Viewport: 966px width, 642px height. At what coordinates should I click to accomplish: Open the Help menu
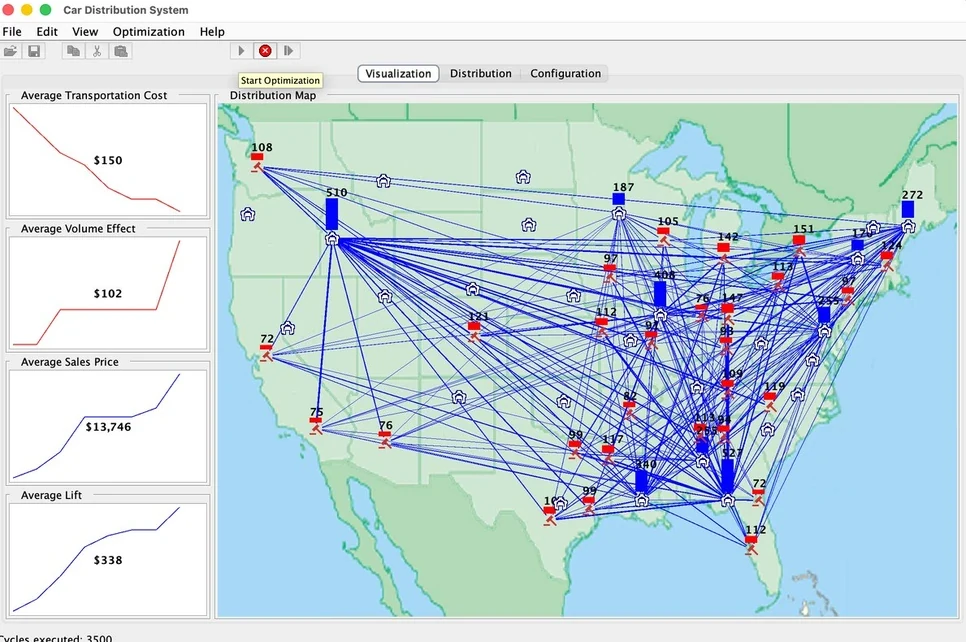[212, 31]
